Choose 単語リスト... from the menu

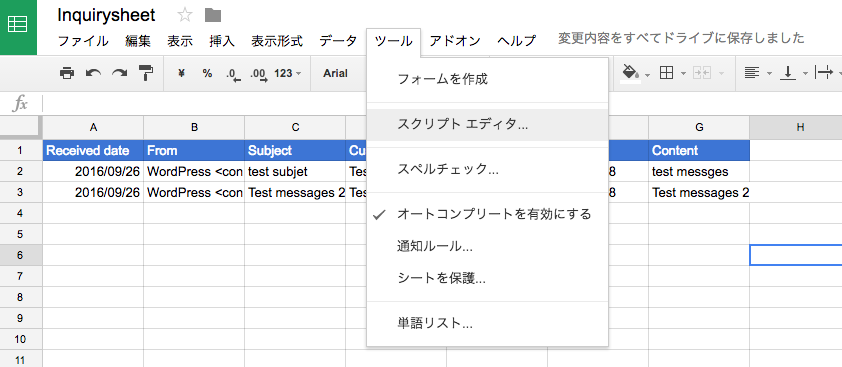[x=488, y=323]
